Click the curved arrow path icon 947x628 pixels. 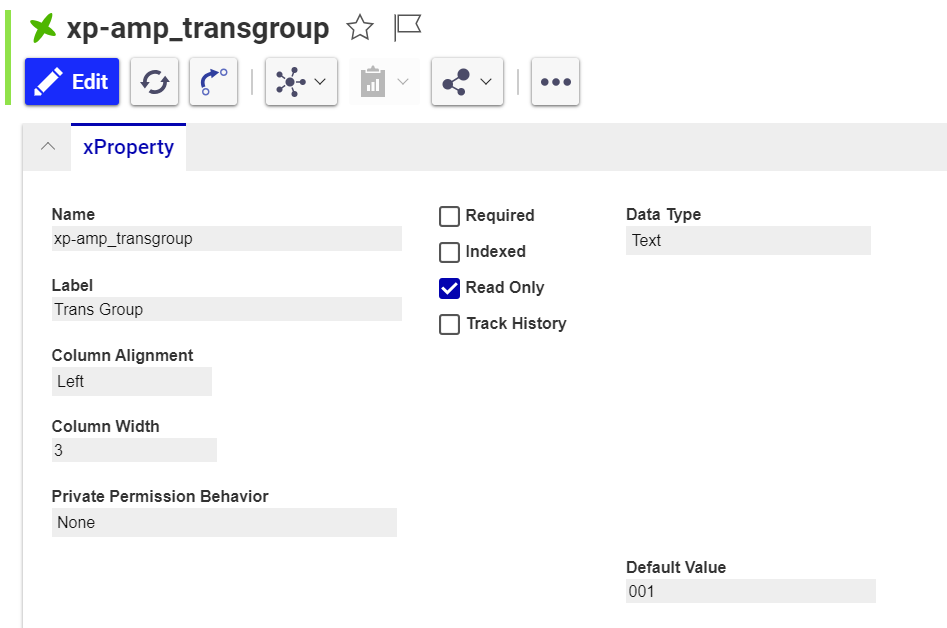coord(213,82)
